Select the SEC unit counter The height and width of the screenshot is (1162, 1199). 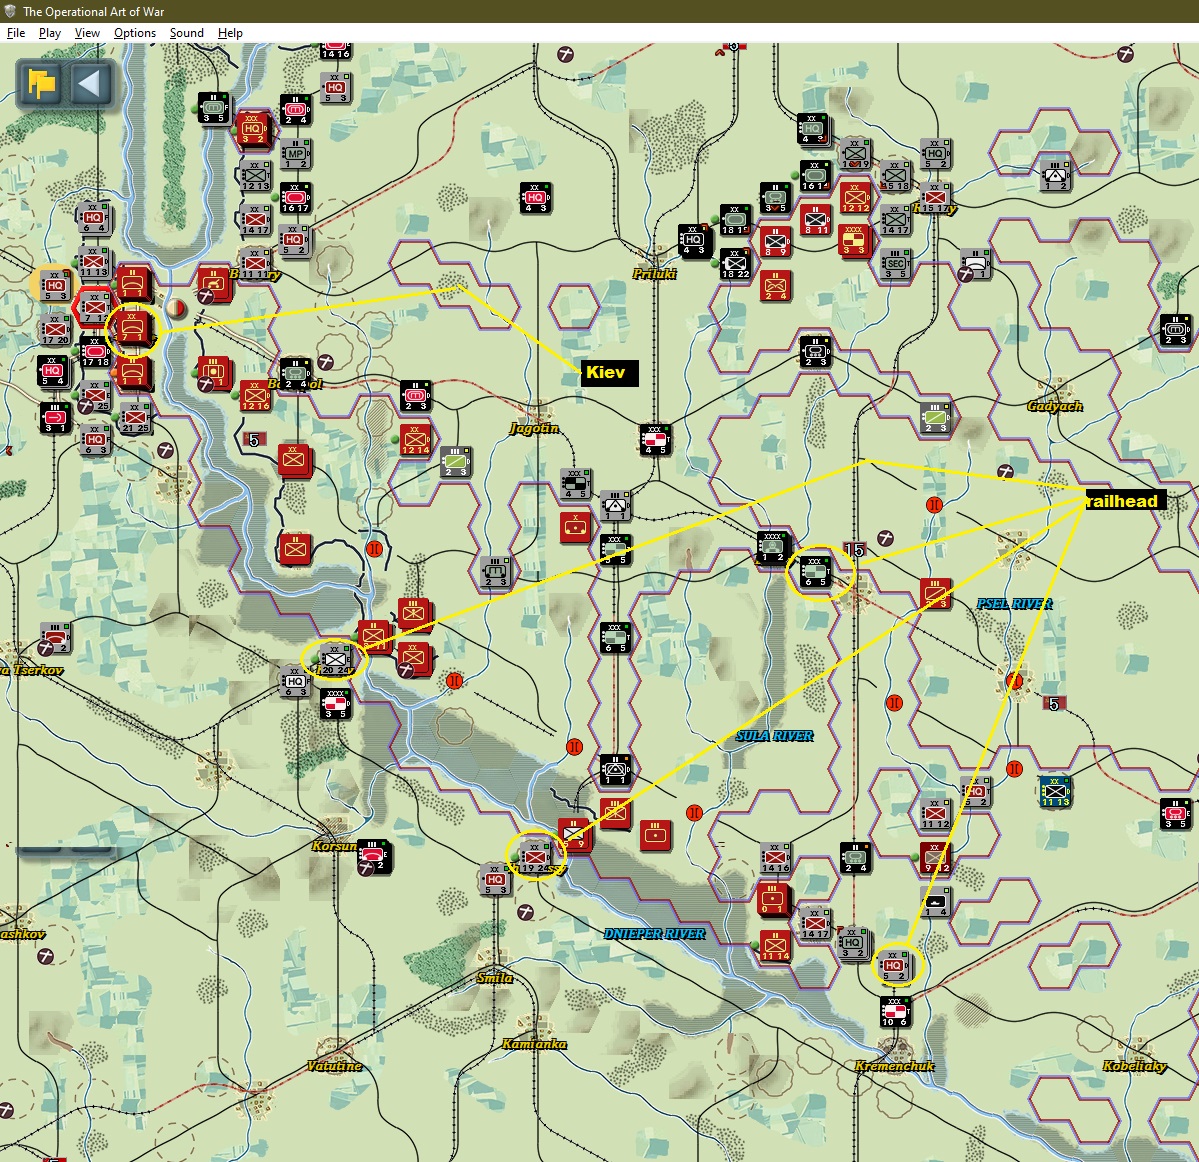click(x=894, y=263)
